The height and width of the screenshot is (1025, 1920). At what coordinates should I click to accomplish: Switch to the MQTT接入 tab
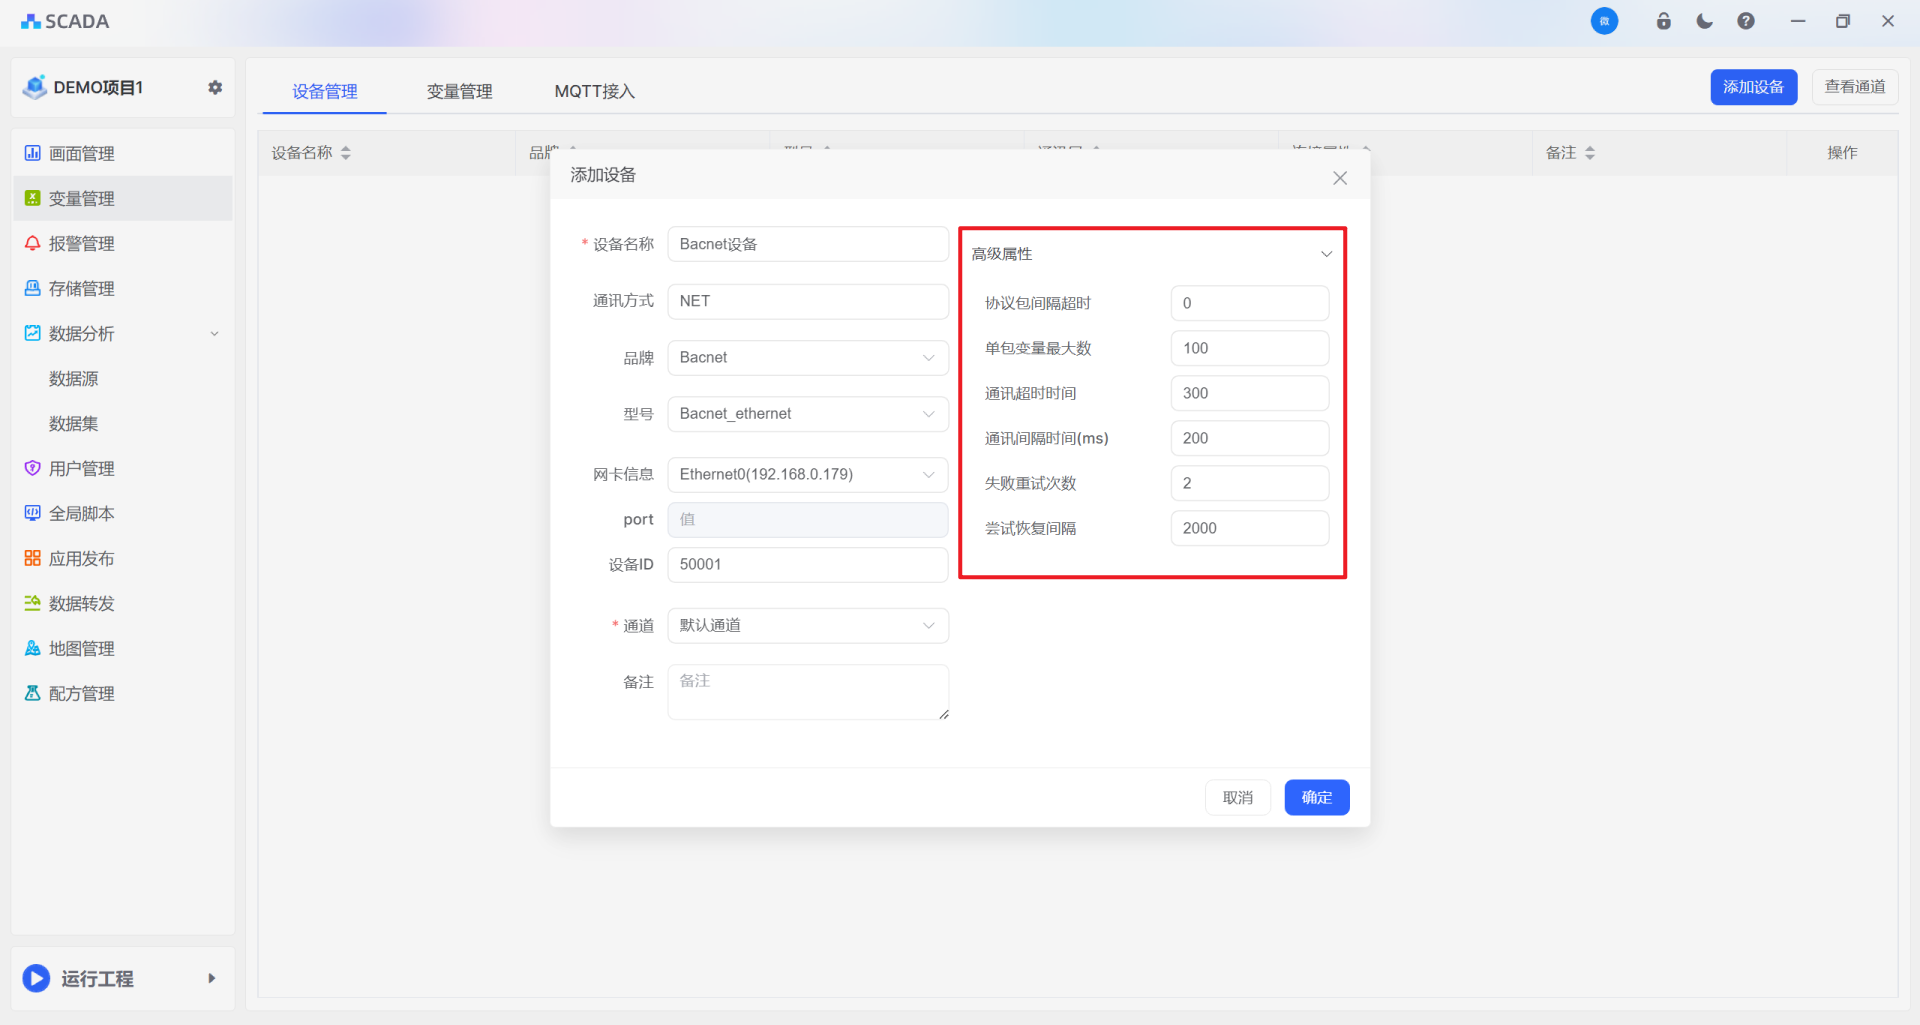(x=594, y=92)
